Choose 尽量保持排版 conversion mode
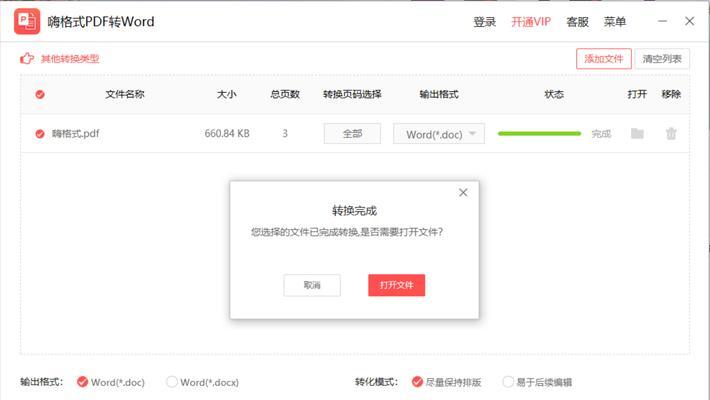The height and width of the screenshot is (400, 710). (417, 382)
